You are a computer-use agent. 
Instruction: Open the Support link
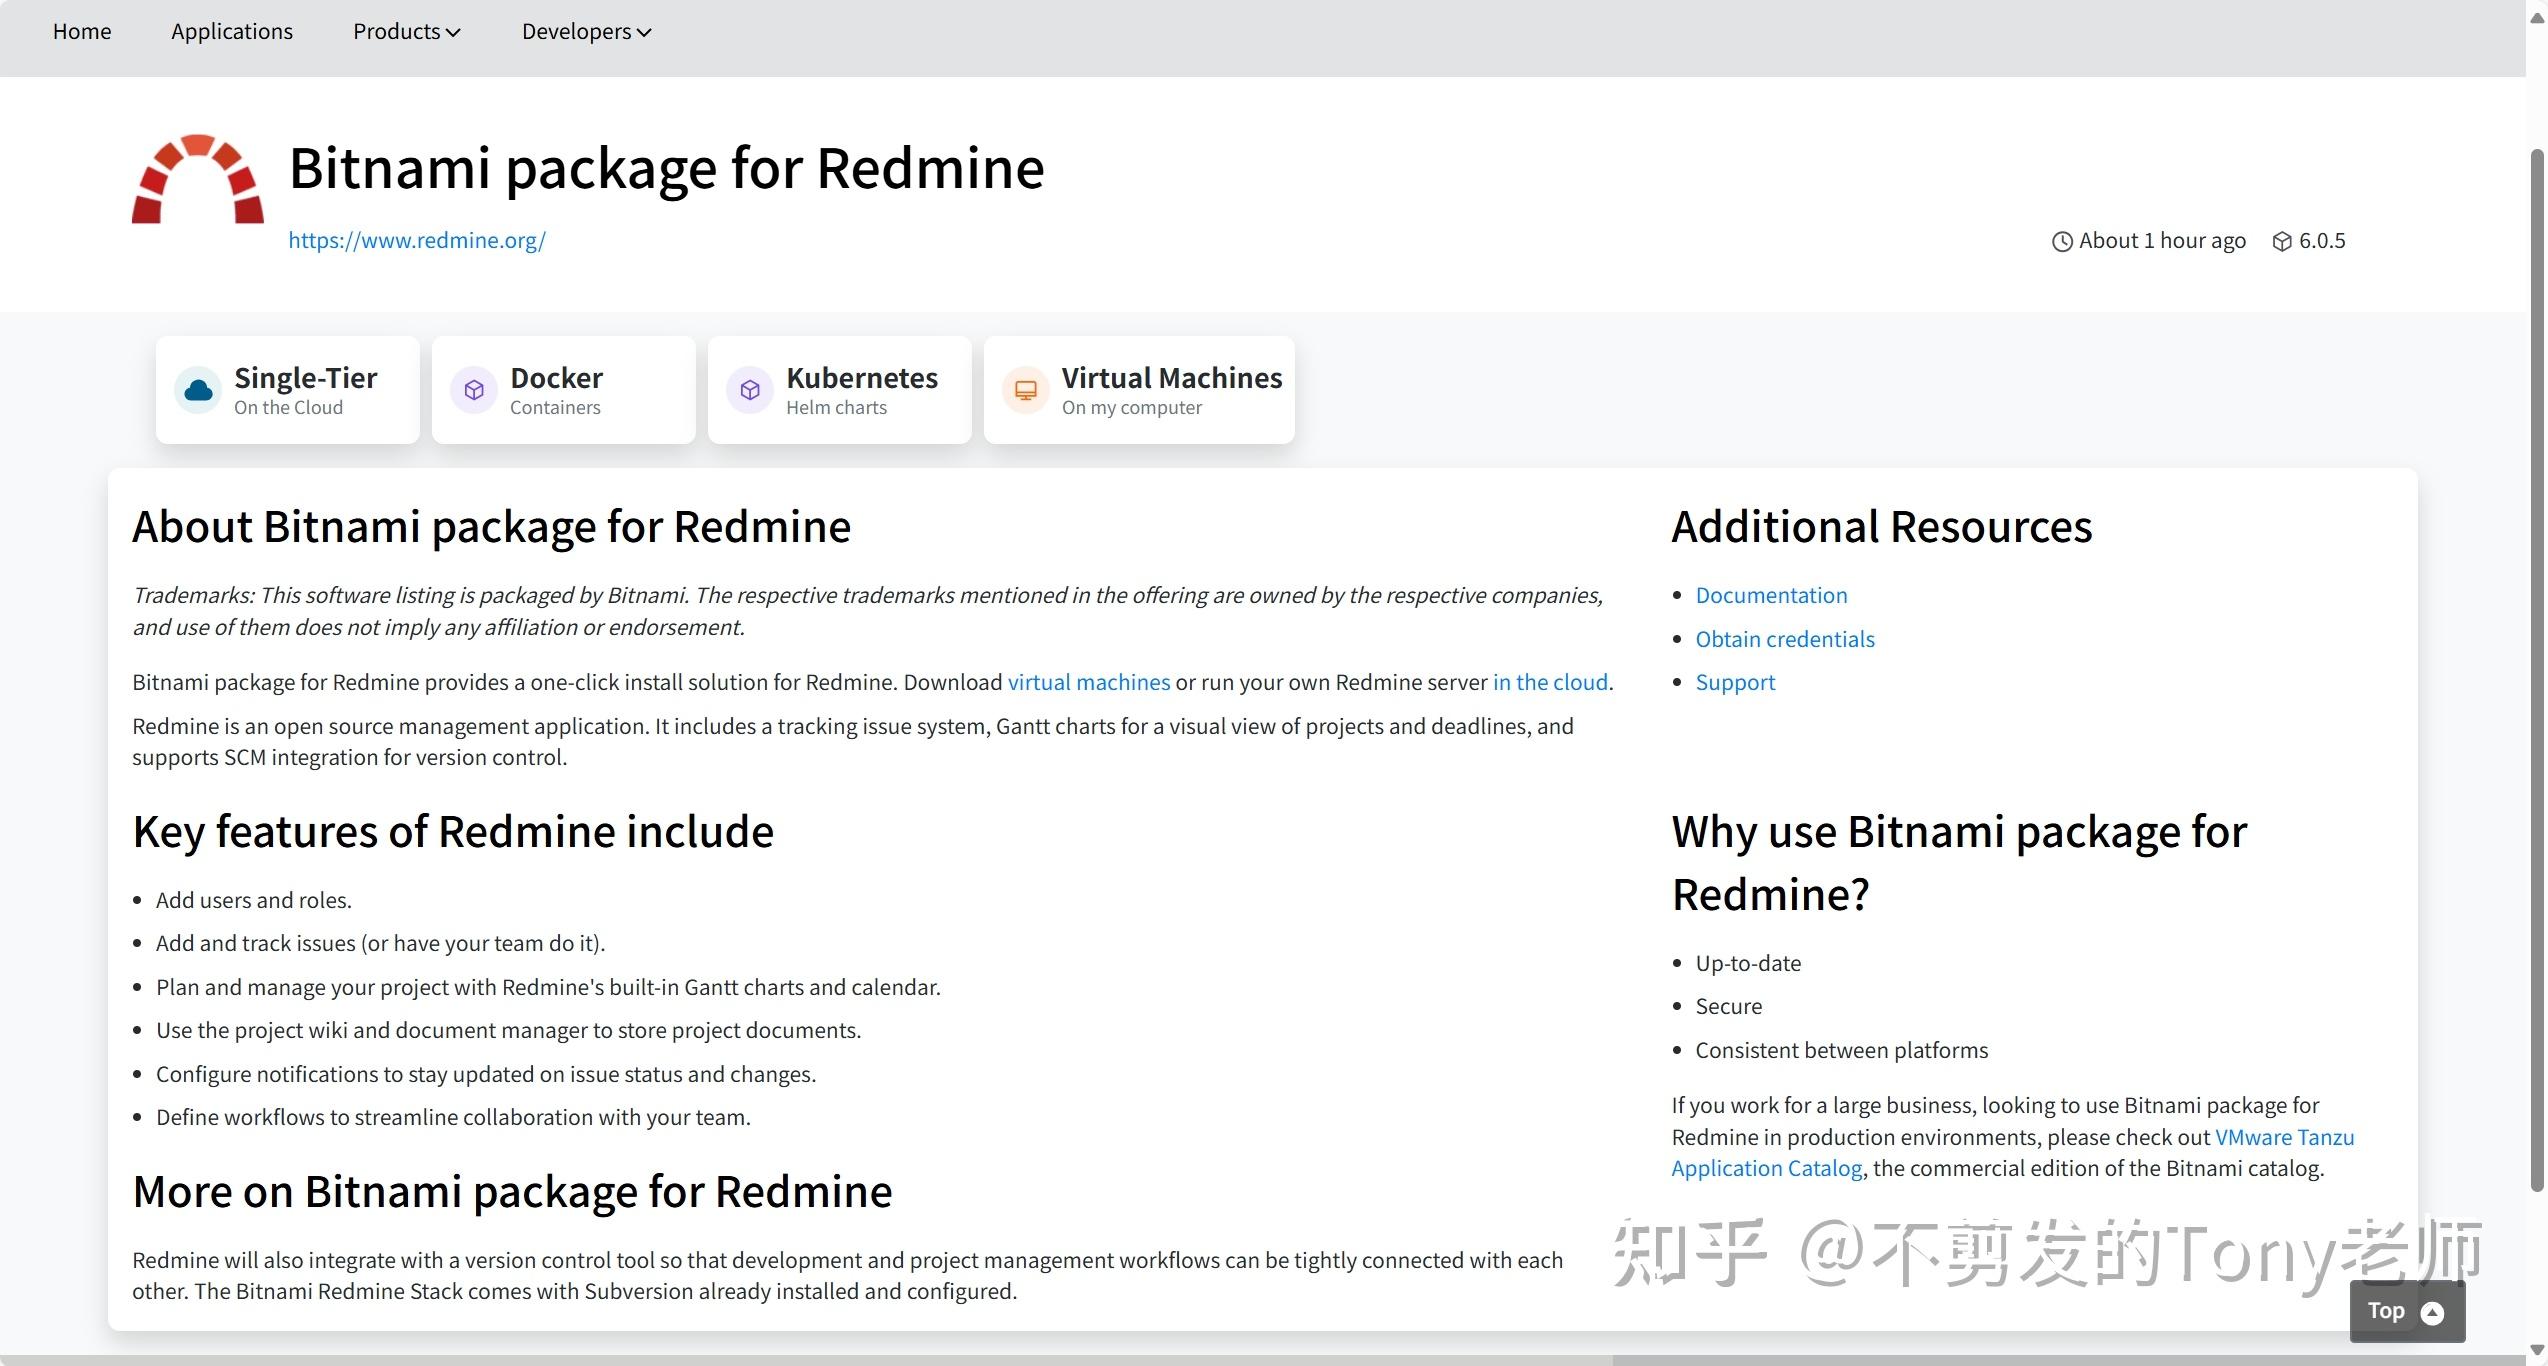(x=1735, y=682)
